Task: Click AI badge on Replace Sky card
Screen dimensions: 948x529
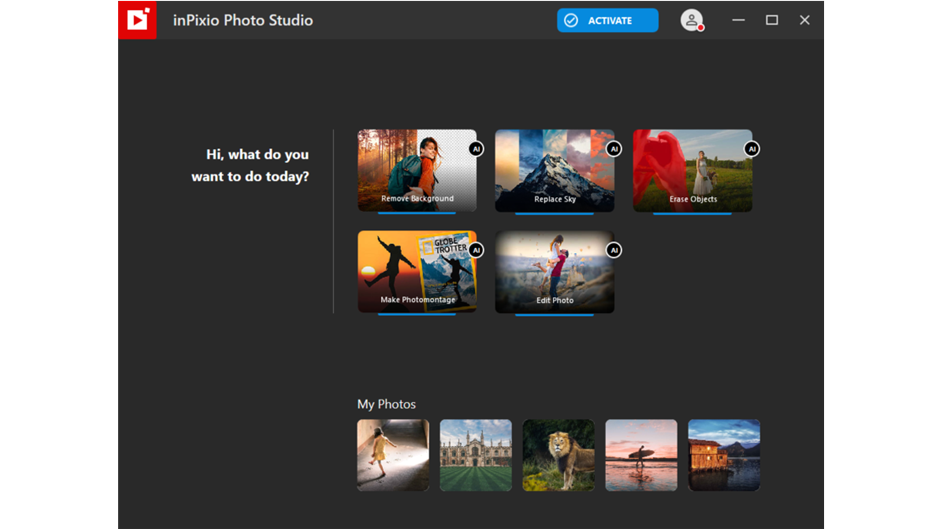Action: pos(614,149)
